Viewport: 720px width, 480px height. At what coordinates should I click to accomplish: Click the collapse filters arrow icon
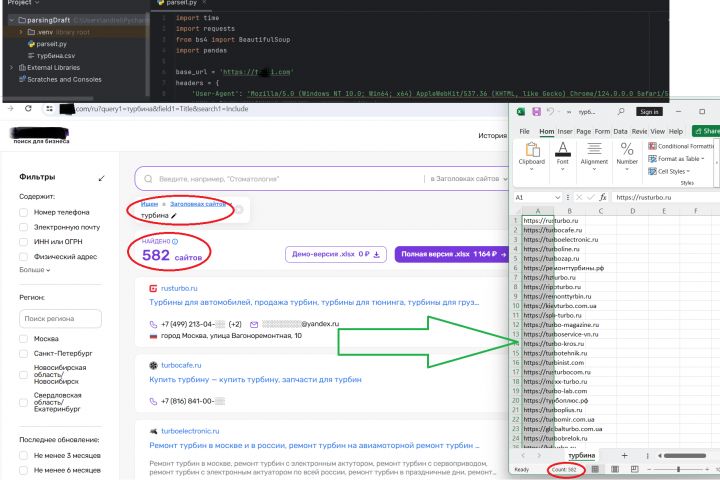[101, 178]
